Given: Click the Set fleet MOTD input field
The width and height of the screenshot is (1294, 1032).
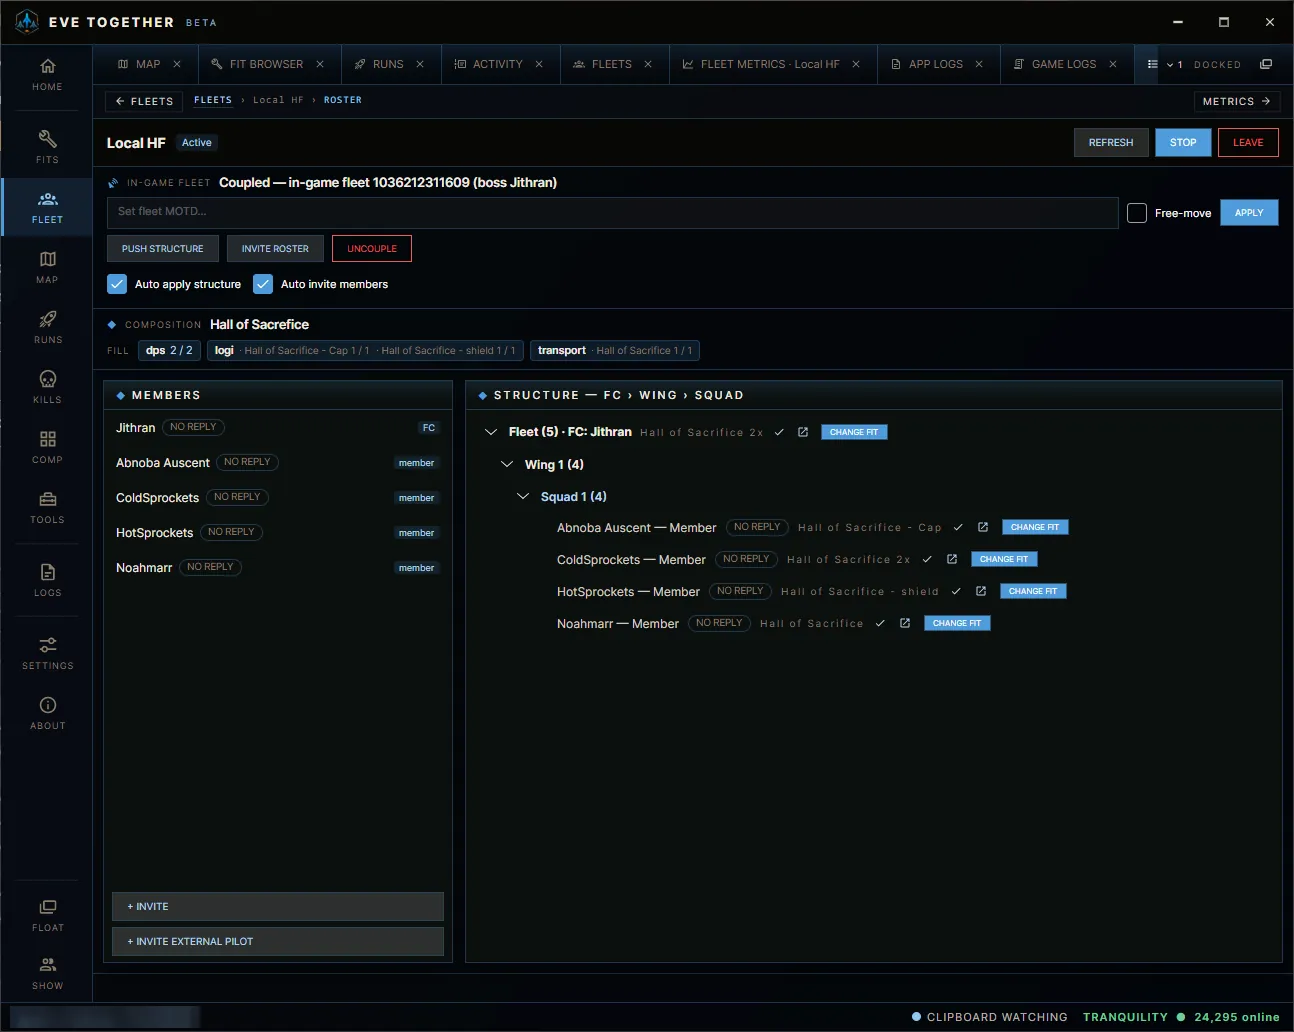Looking at the screenshot, I should point(612,212).
